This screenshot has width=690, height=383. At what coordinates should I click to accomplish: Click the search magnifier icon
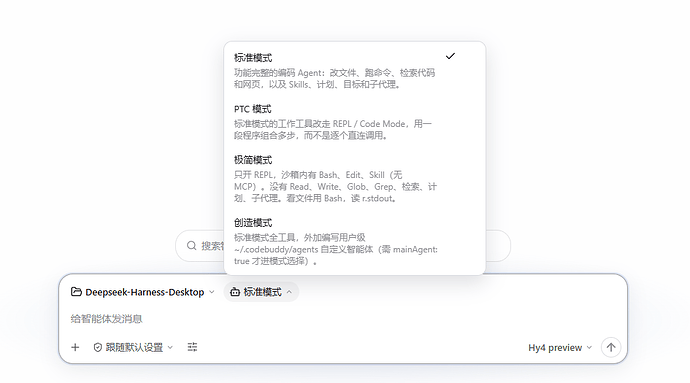click(191, 246)
